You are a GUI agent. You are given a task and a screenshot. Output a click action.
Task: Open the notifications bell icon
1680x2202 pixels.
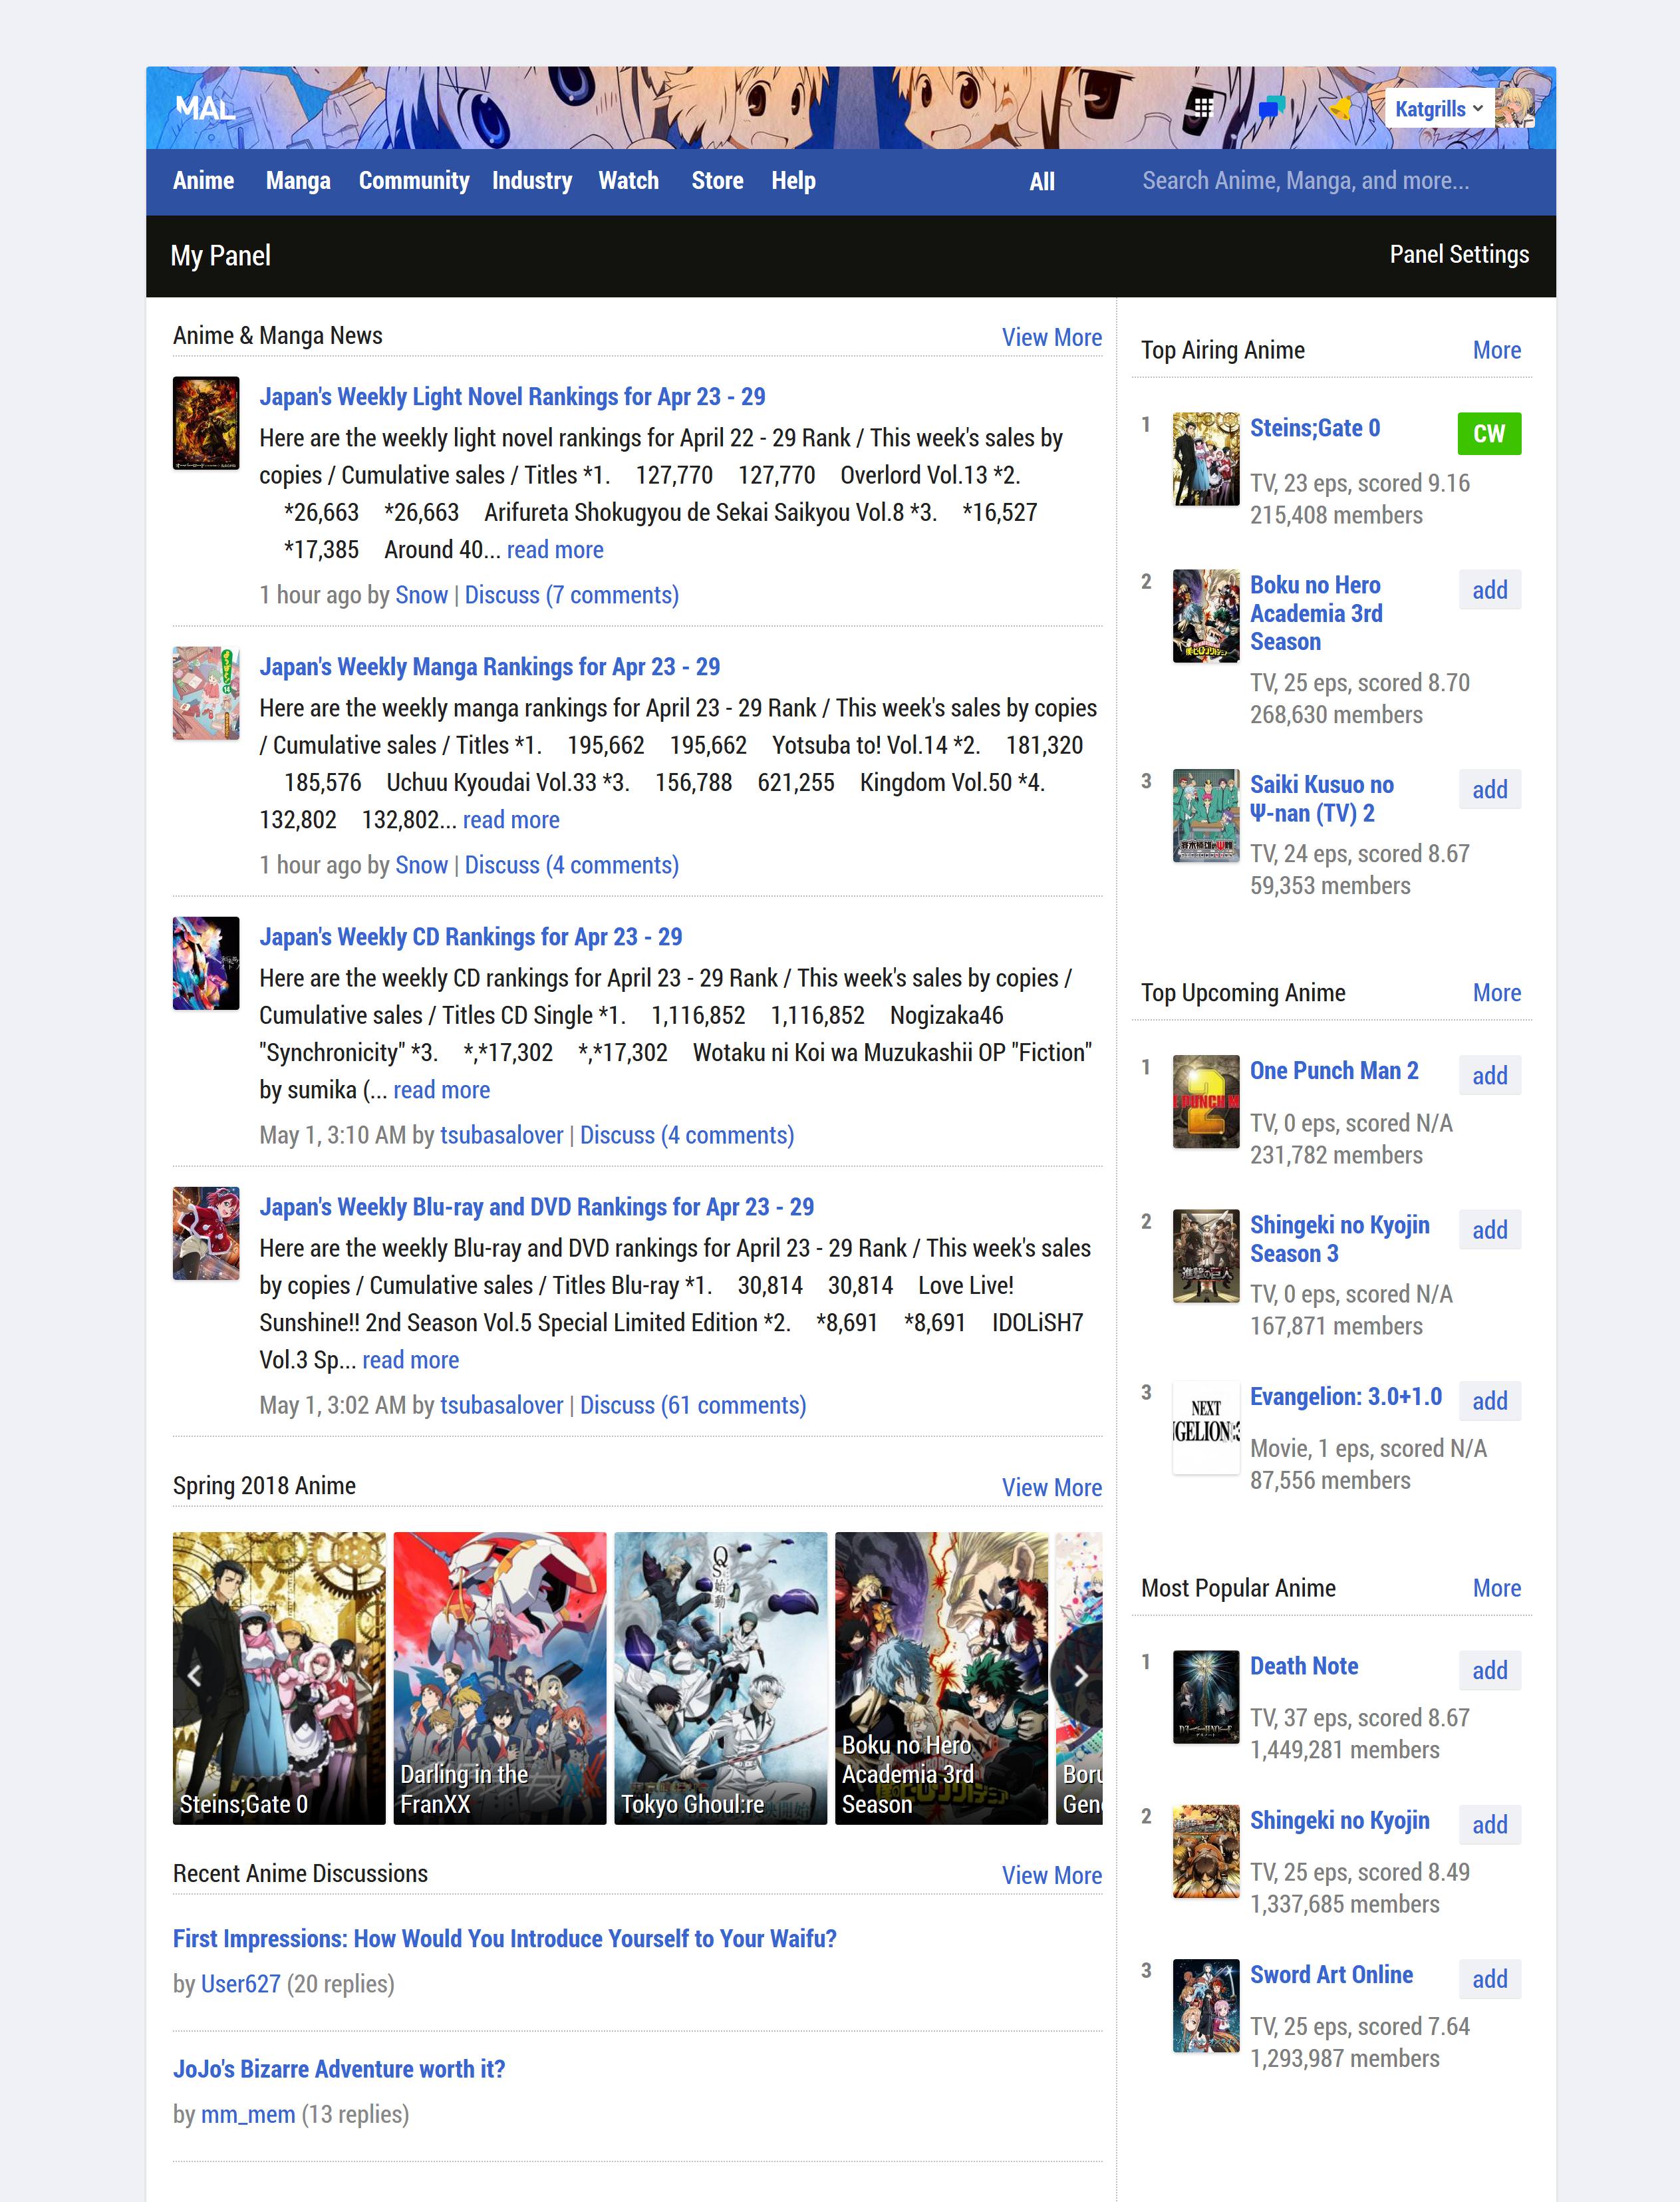[1341, 108]
